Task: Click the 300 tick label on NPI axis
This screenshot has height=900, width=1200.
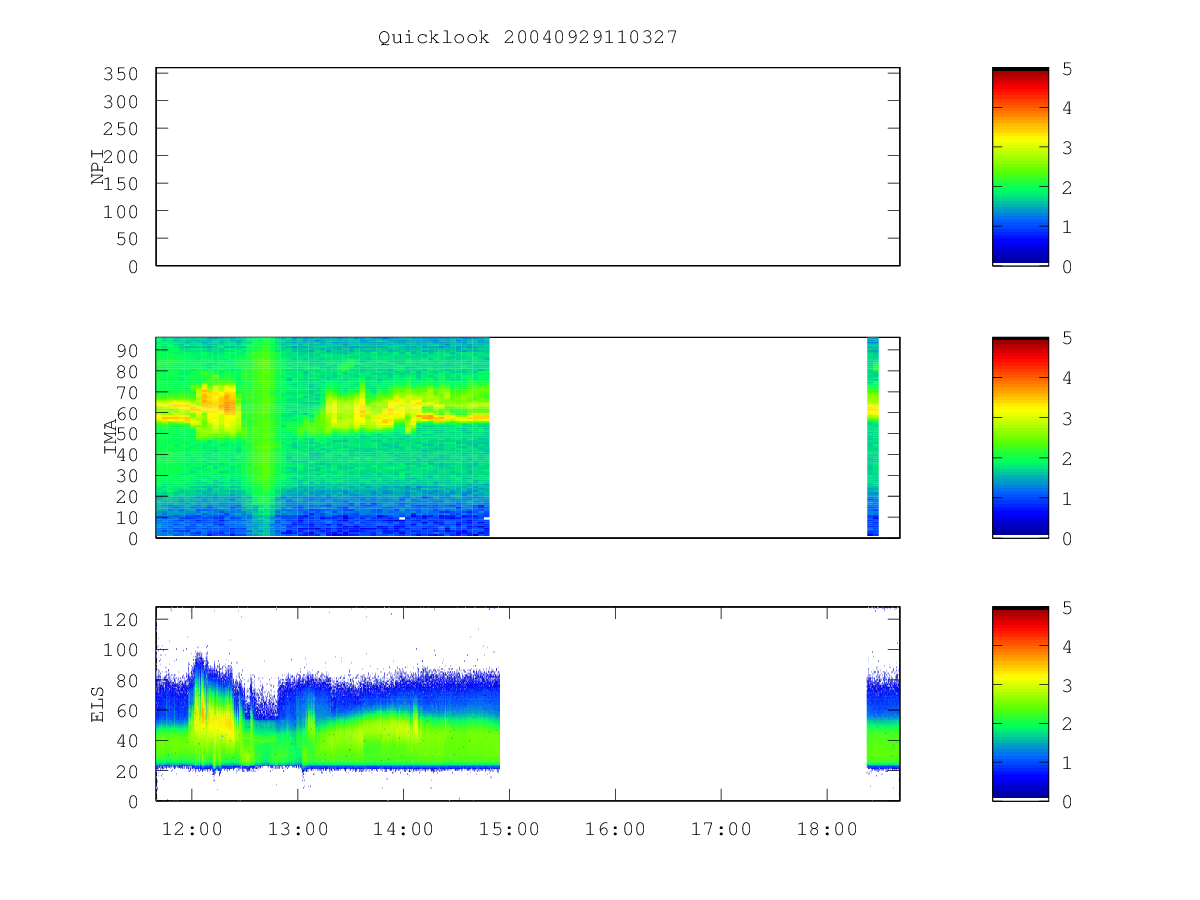Action: coord(121,102)
